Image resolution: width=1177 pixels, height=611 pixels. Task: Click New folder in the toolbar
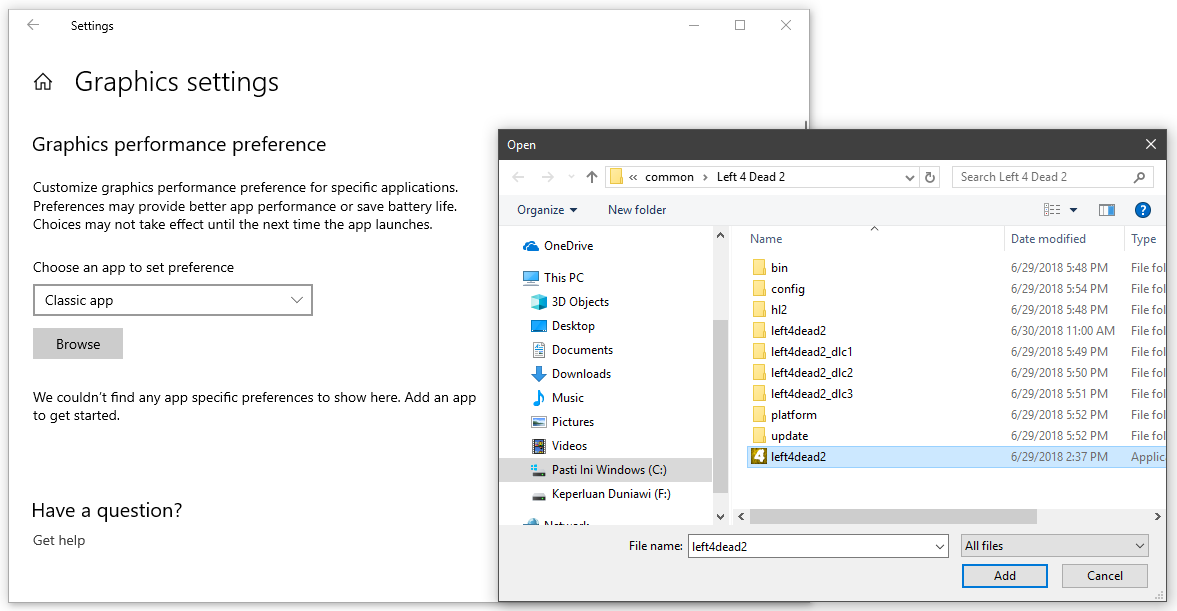pyautogui.click(x=637, y=210)
